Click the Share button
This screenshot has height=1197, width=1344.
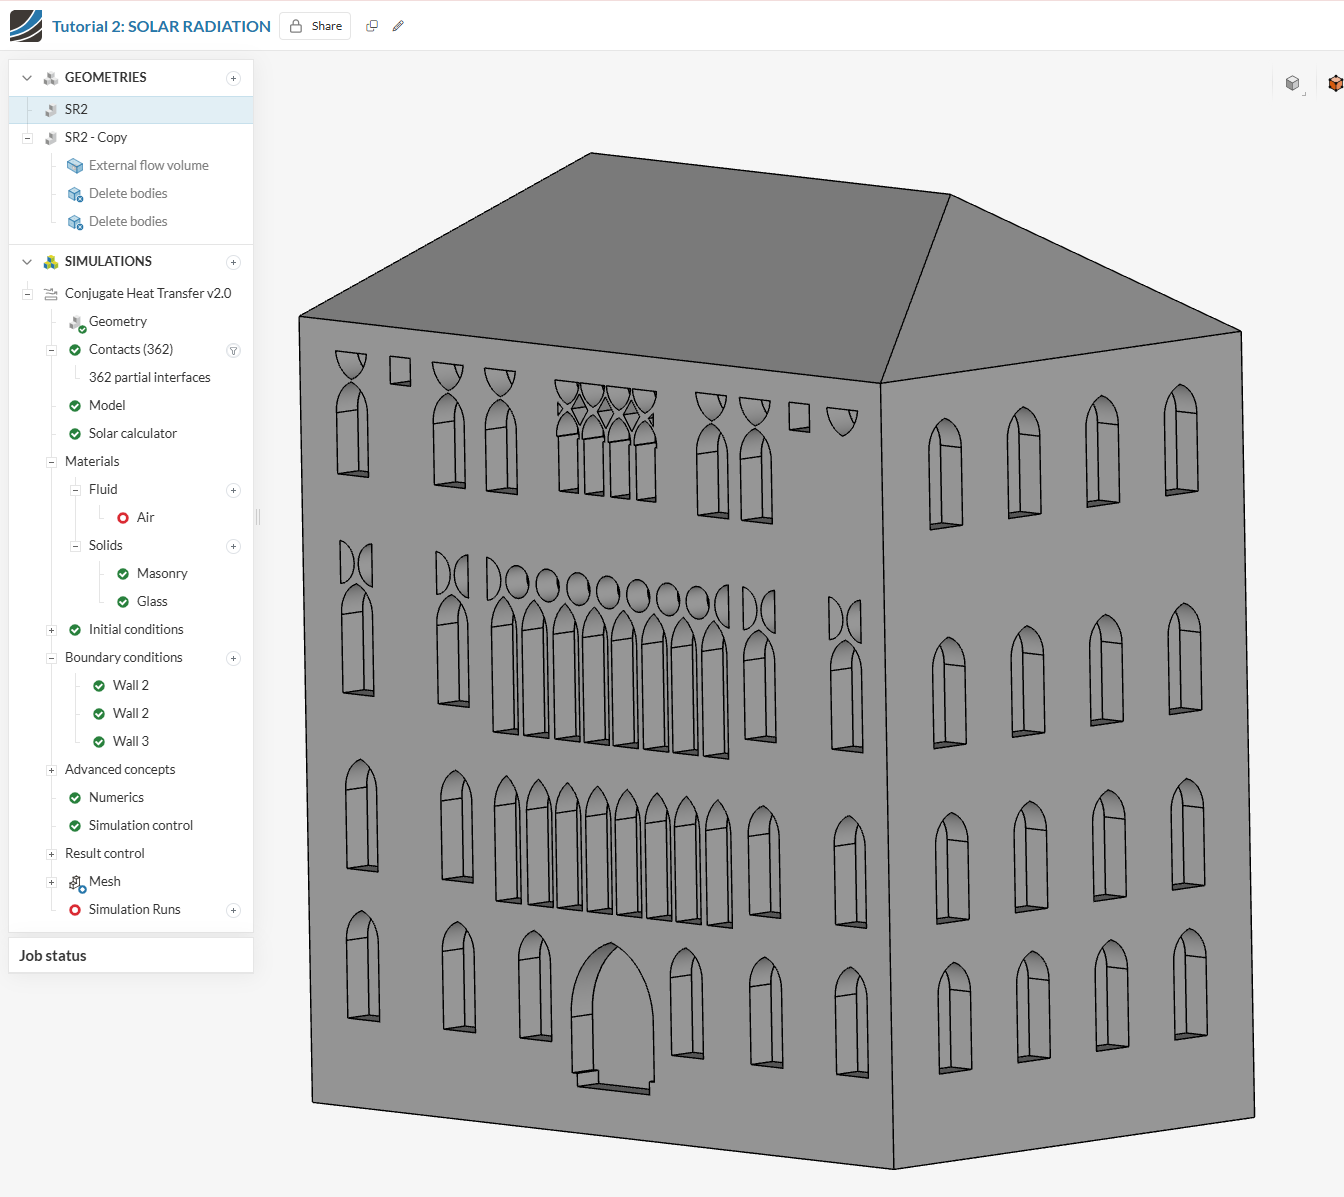coord(315,26)
